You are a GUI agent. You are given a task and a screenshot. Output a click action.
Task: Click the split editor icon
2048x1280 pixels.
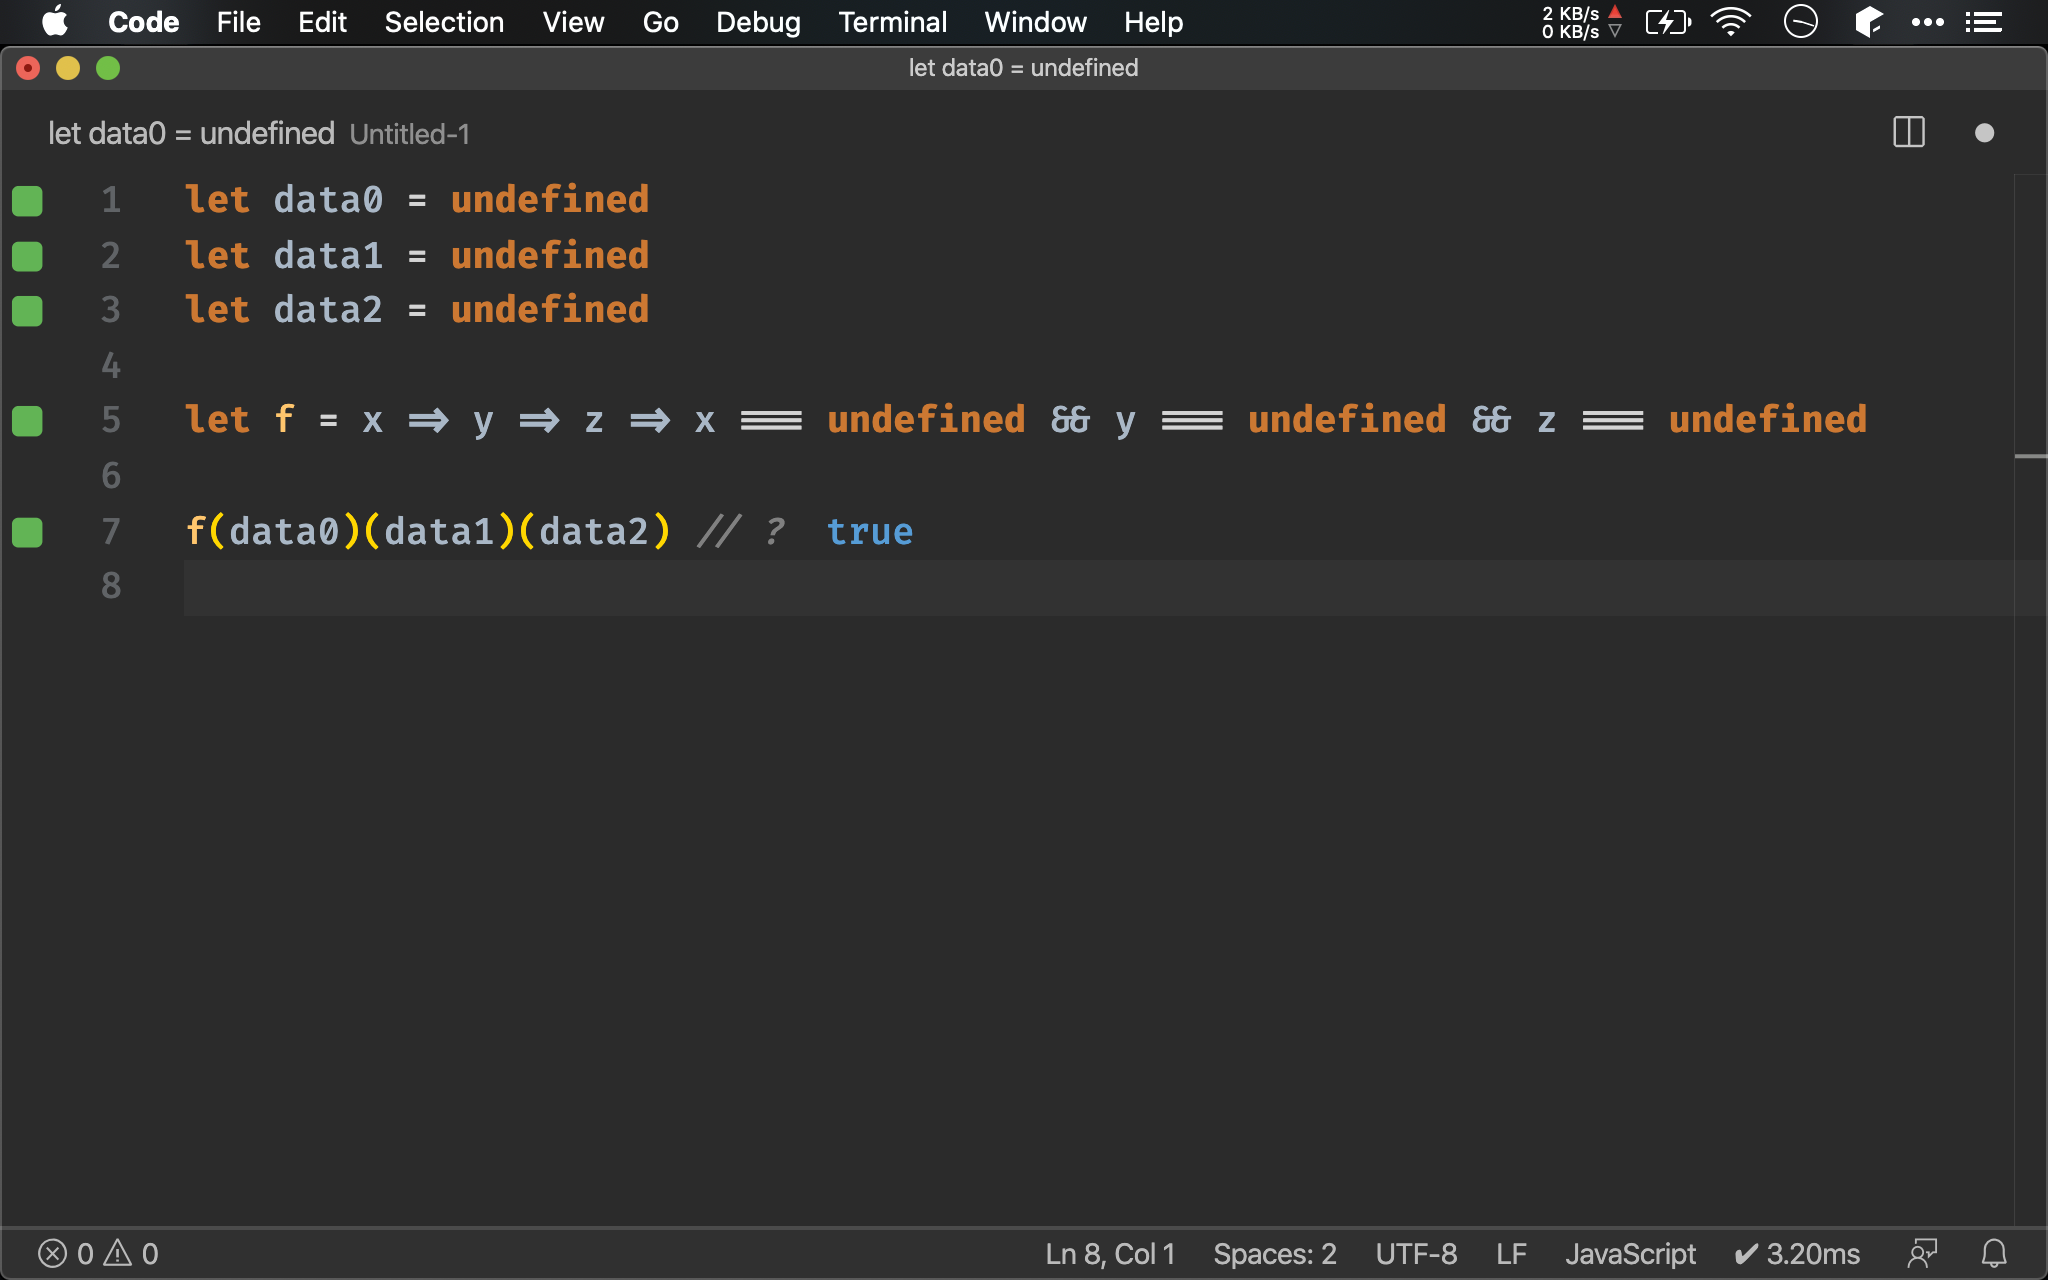click(x=1908, y=133)
